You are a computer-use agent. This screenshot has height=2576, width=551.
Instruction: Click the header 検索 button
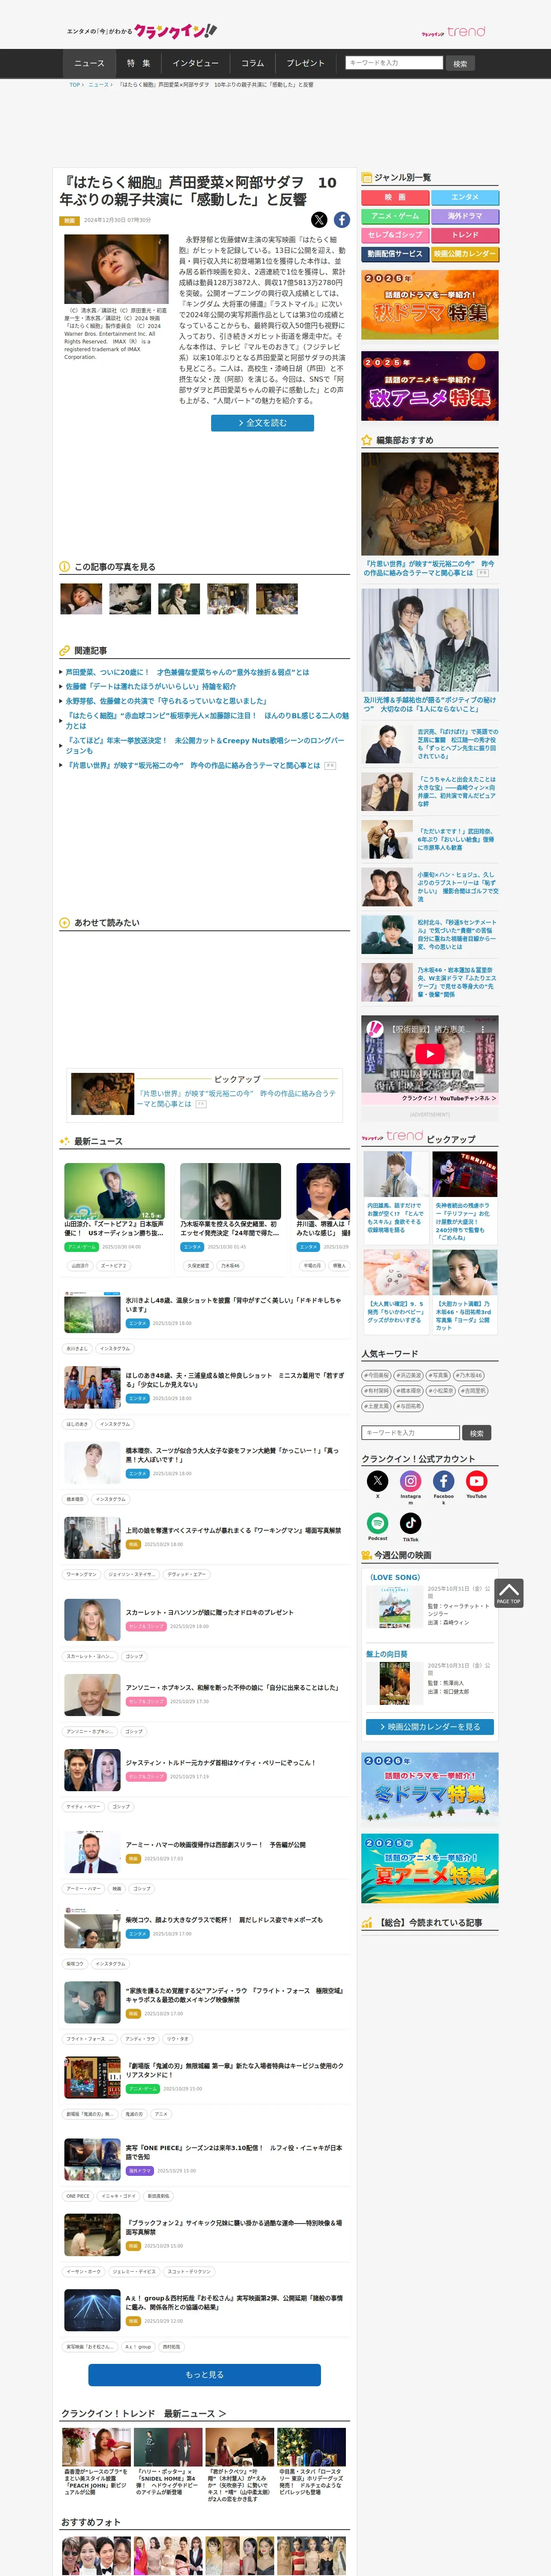coord(460,63)
